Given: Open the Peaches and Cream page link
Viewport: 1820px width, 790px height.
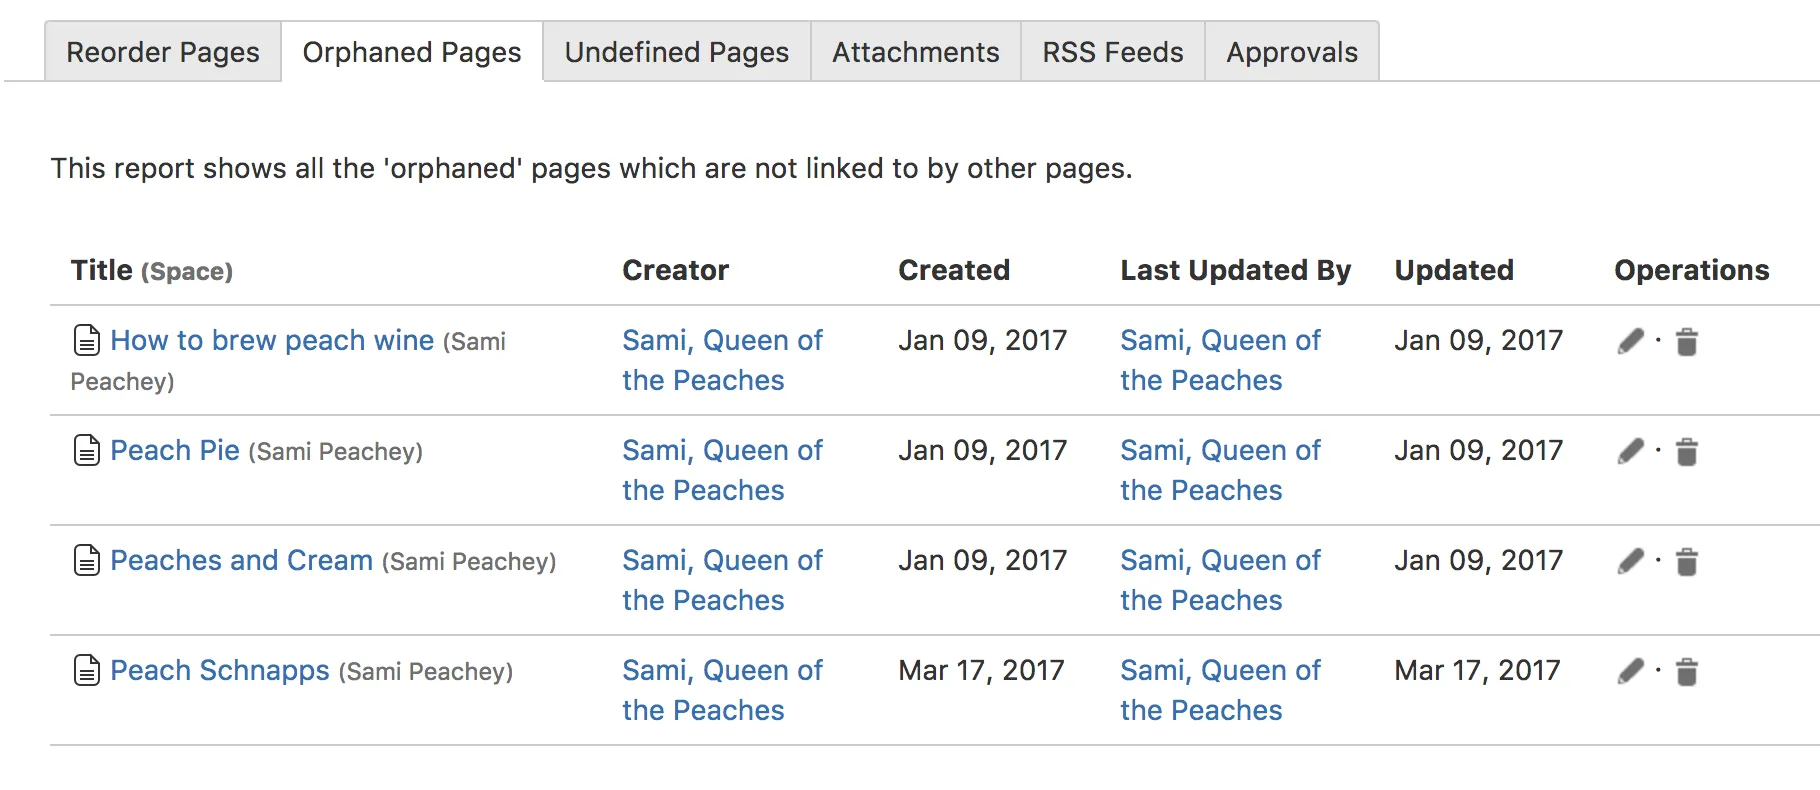Looking at the screenshot, I should [x=241, y=560].
